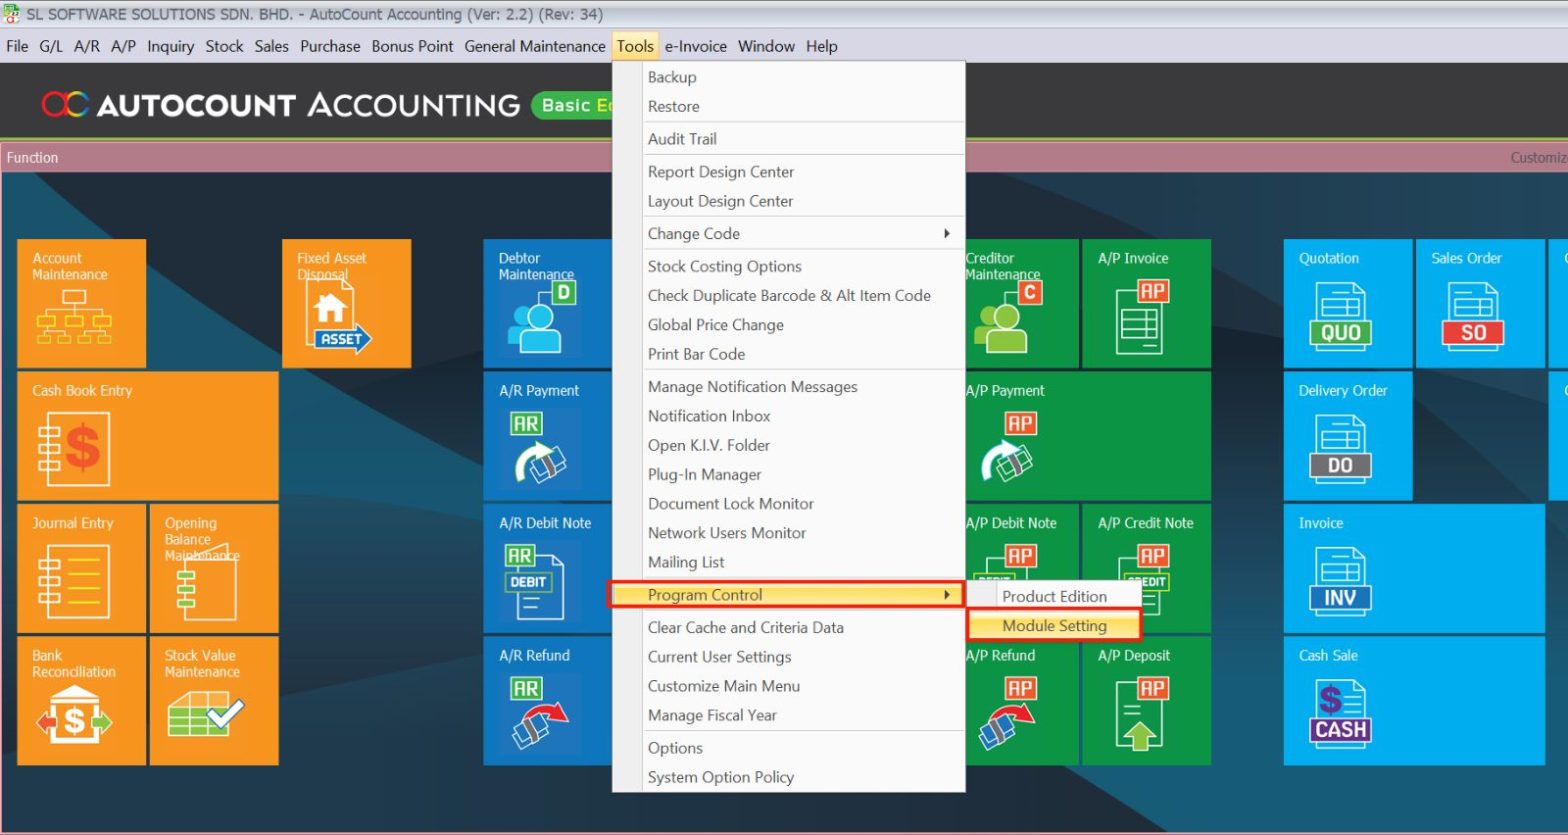Open the A/R Refund tile

pos(548,701)
